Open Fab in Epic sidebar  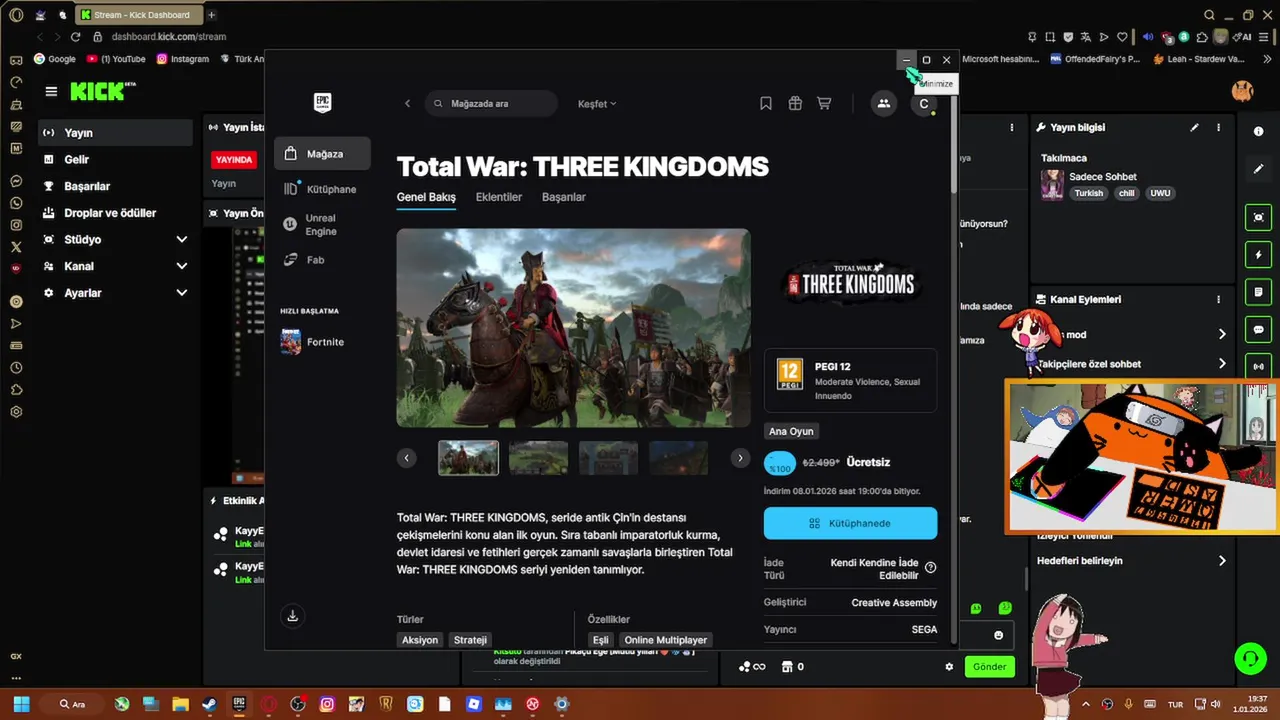click(322, 260)
